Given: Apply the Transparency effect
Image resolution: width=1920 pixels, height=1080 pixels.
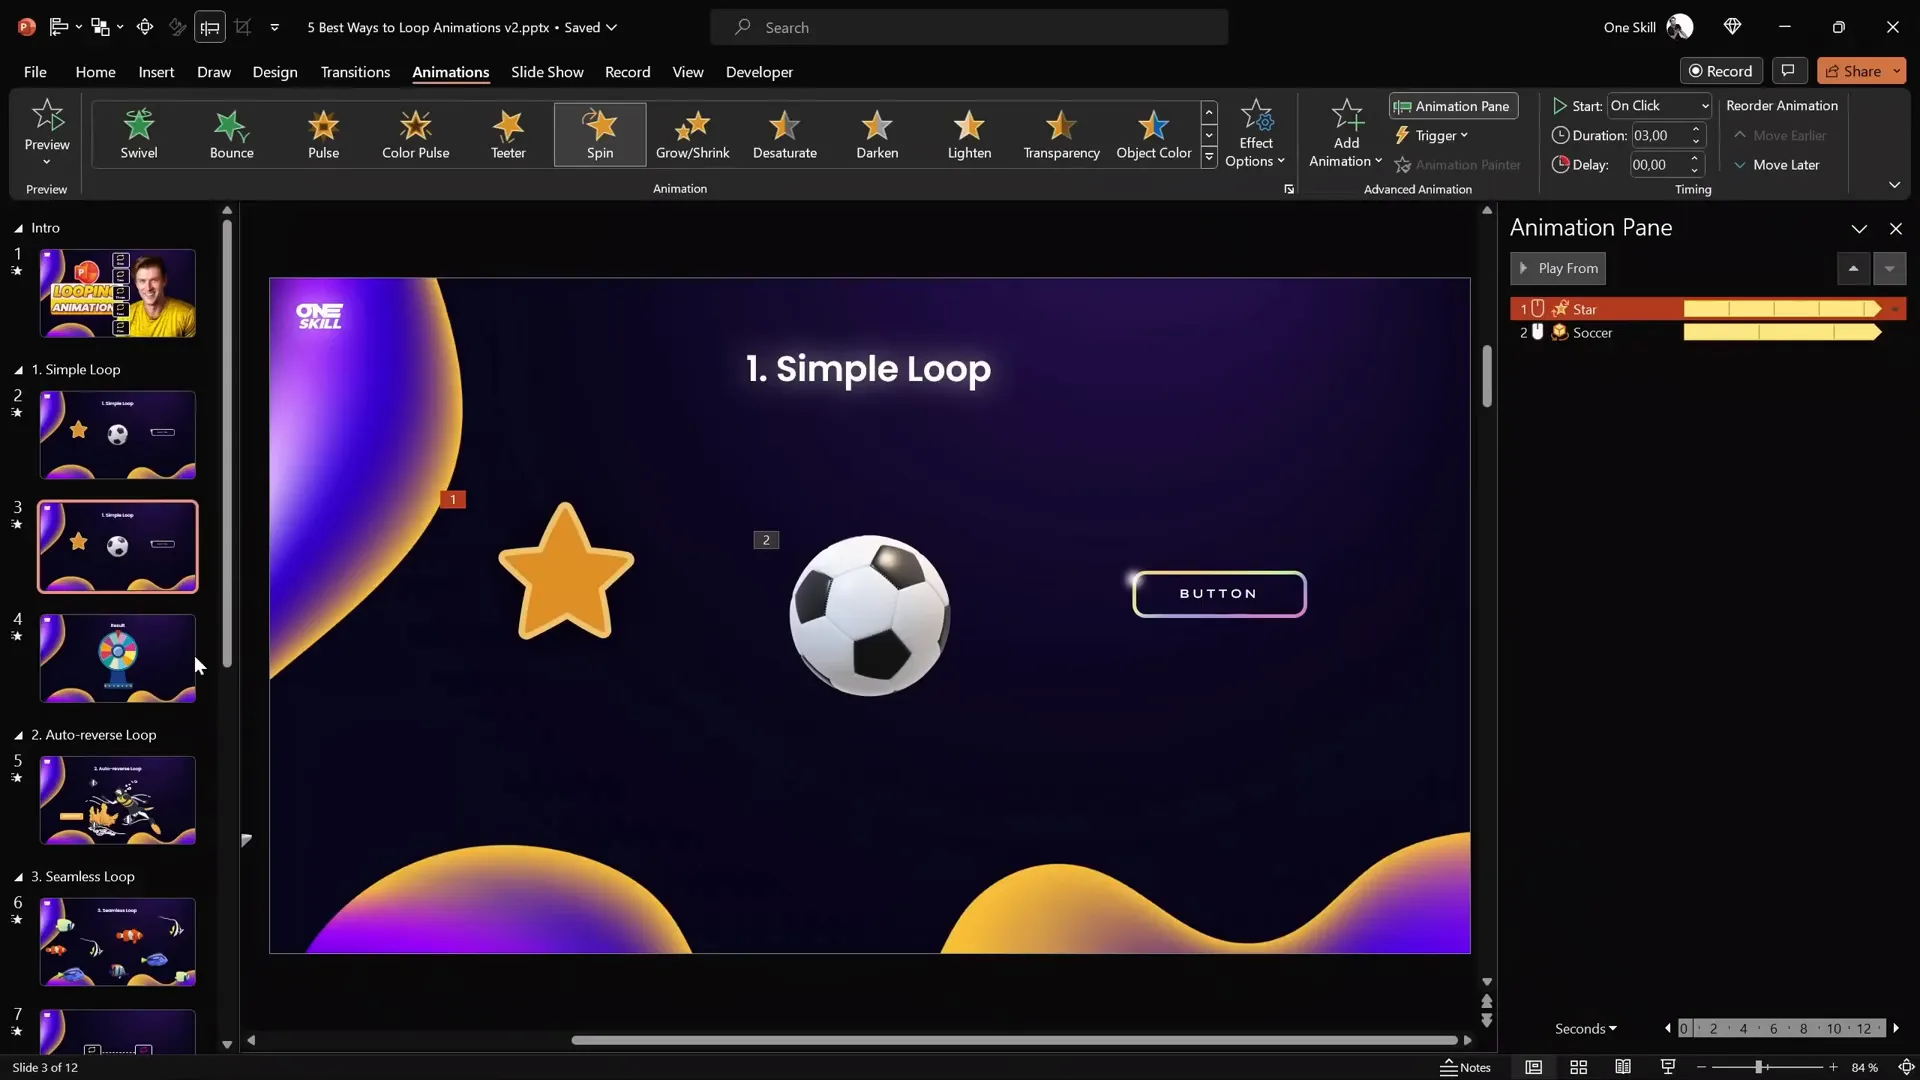Looking at the screenshot, I should tap(1061, 134).
